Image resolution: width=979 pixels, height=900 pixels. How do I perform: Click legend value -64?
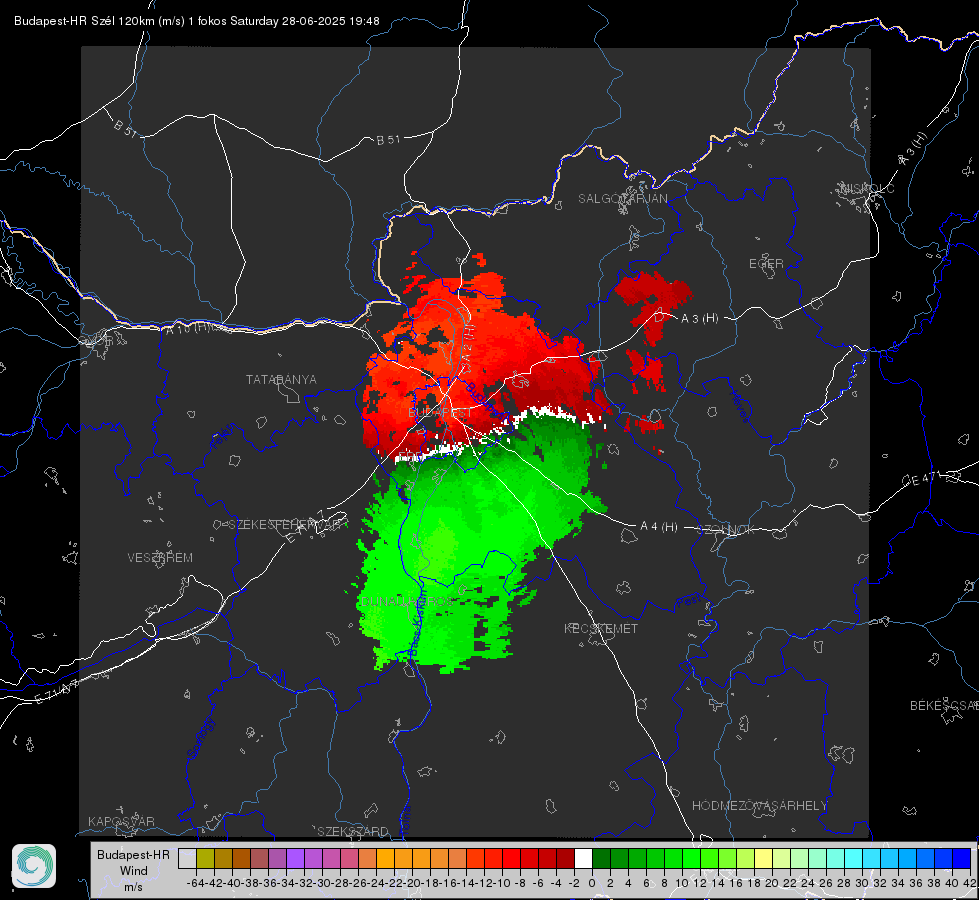195,883
